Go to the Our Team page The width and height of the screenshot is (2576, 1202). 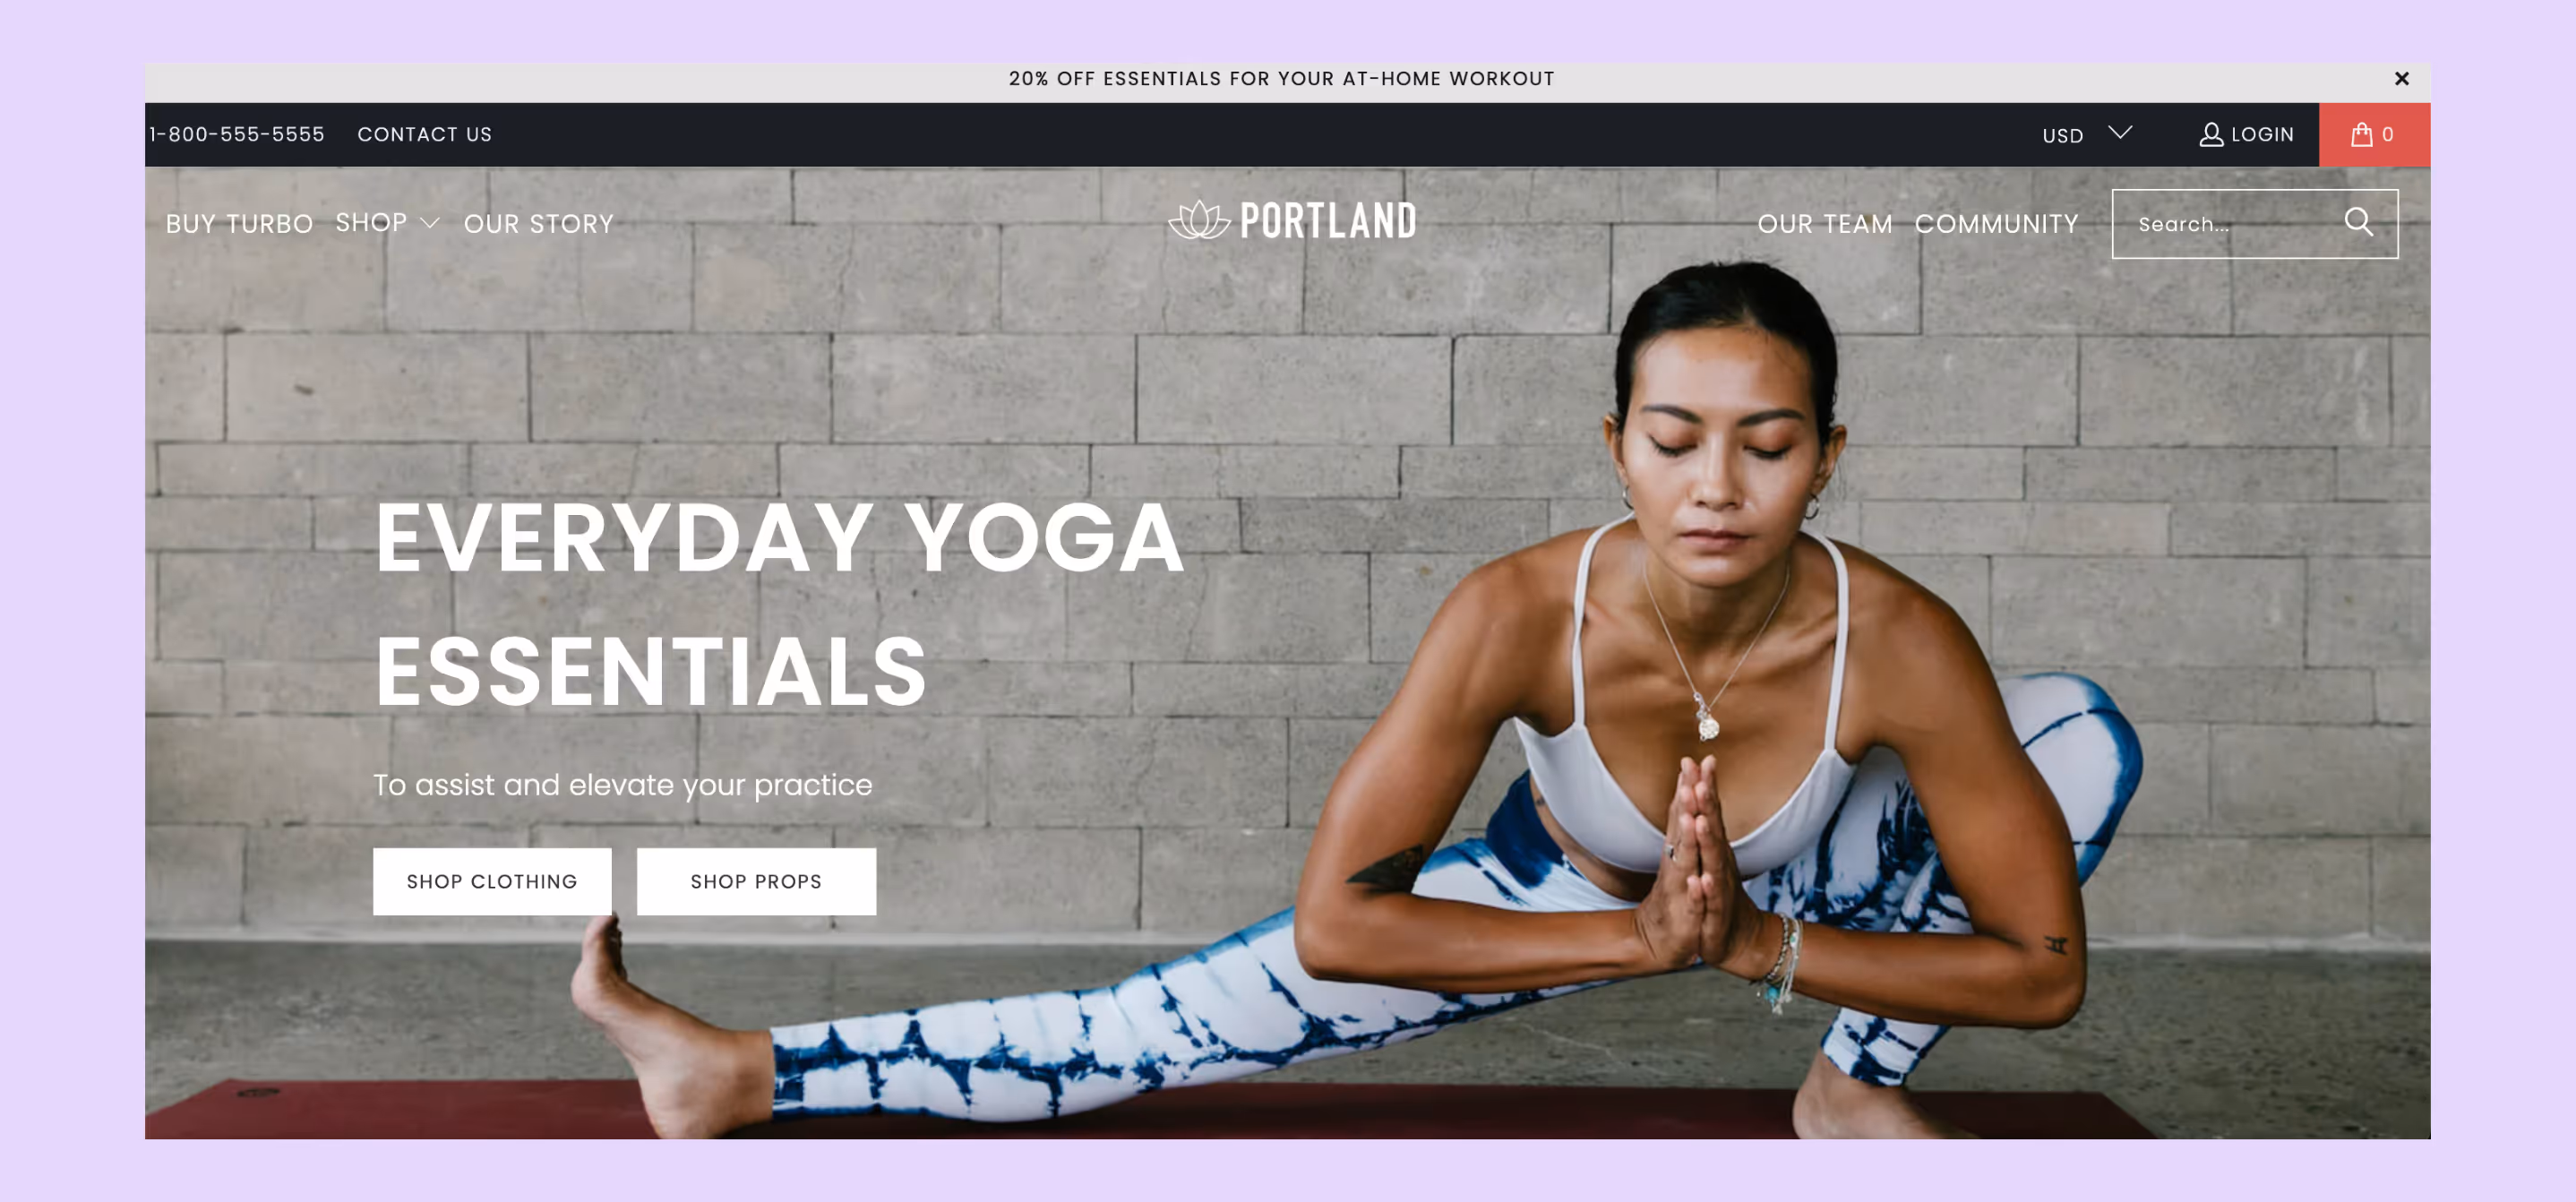point(1825,224)
